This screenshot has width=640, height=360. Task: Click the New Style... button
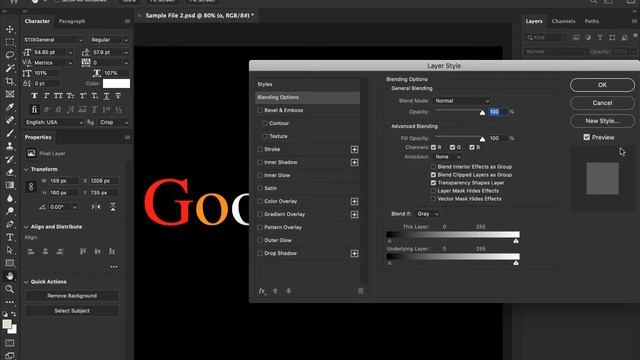click(602, 121)
